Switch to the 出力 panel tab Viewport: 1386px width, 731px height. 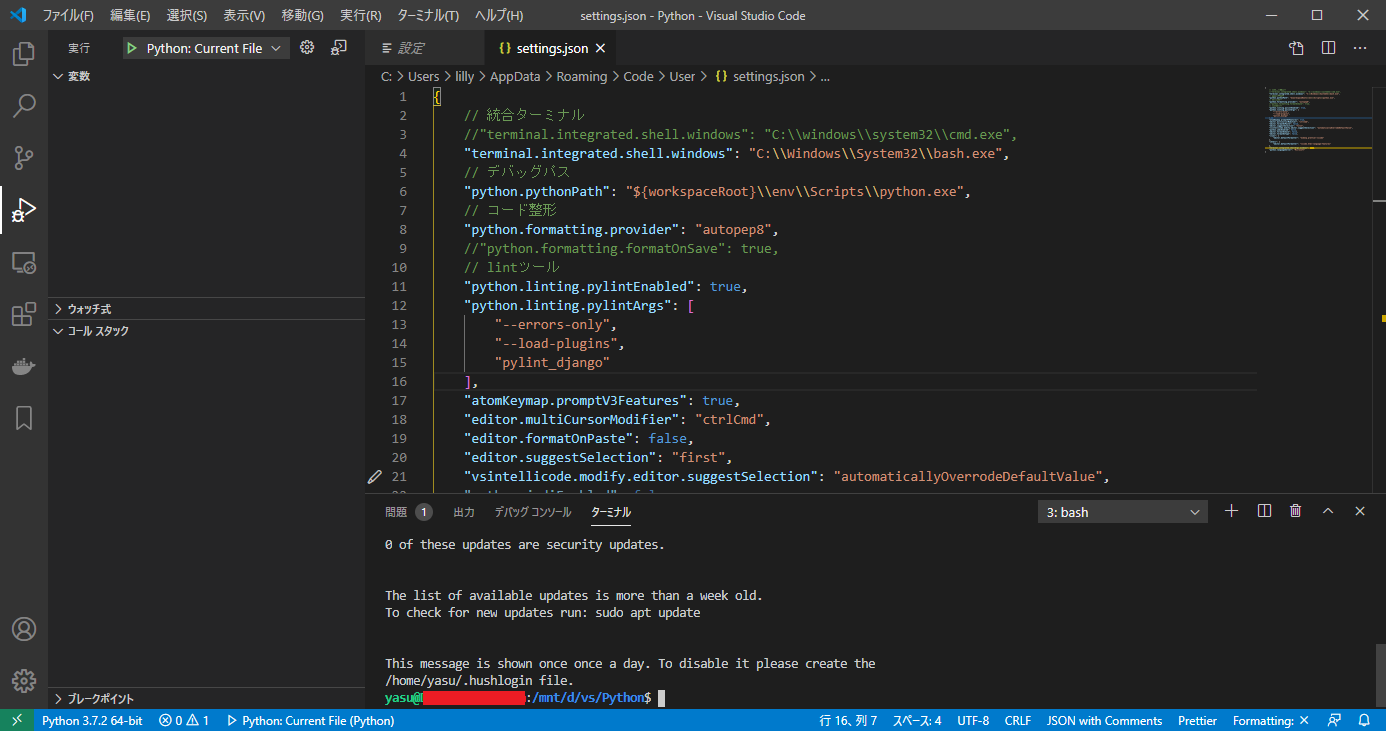pyautogui.click(x=464, y=512)
